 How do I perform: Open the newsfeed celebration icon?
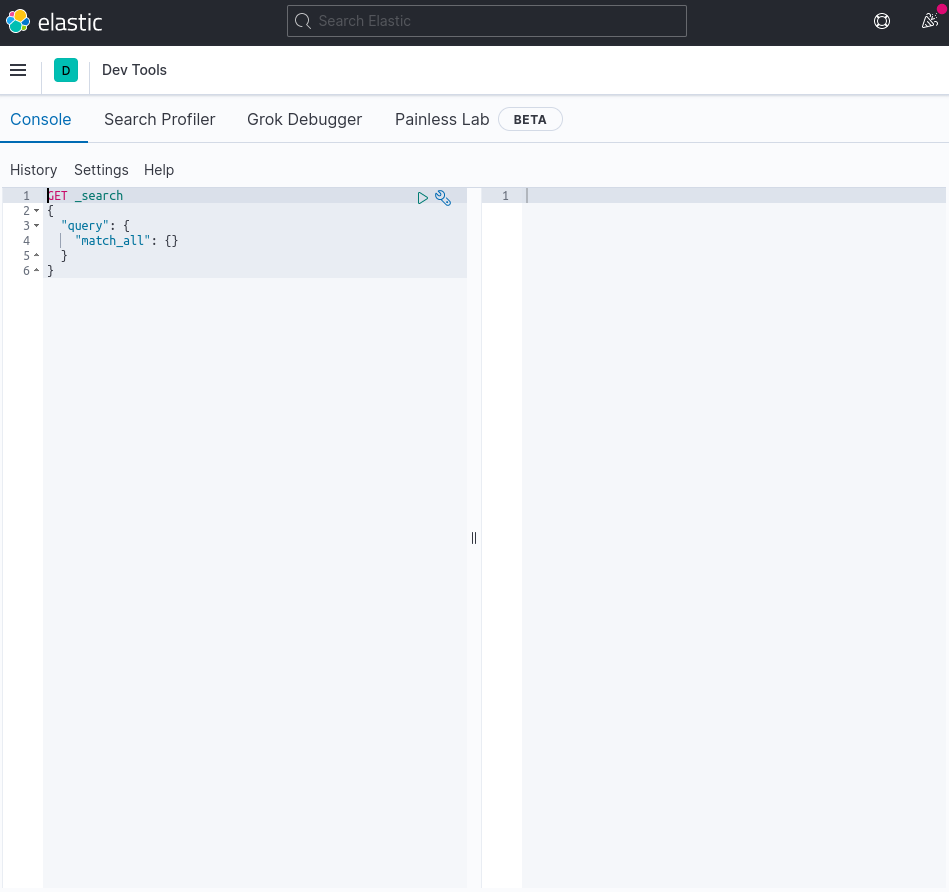click(929, 21)
